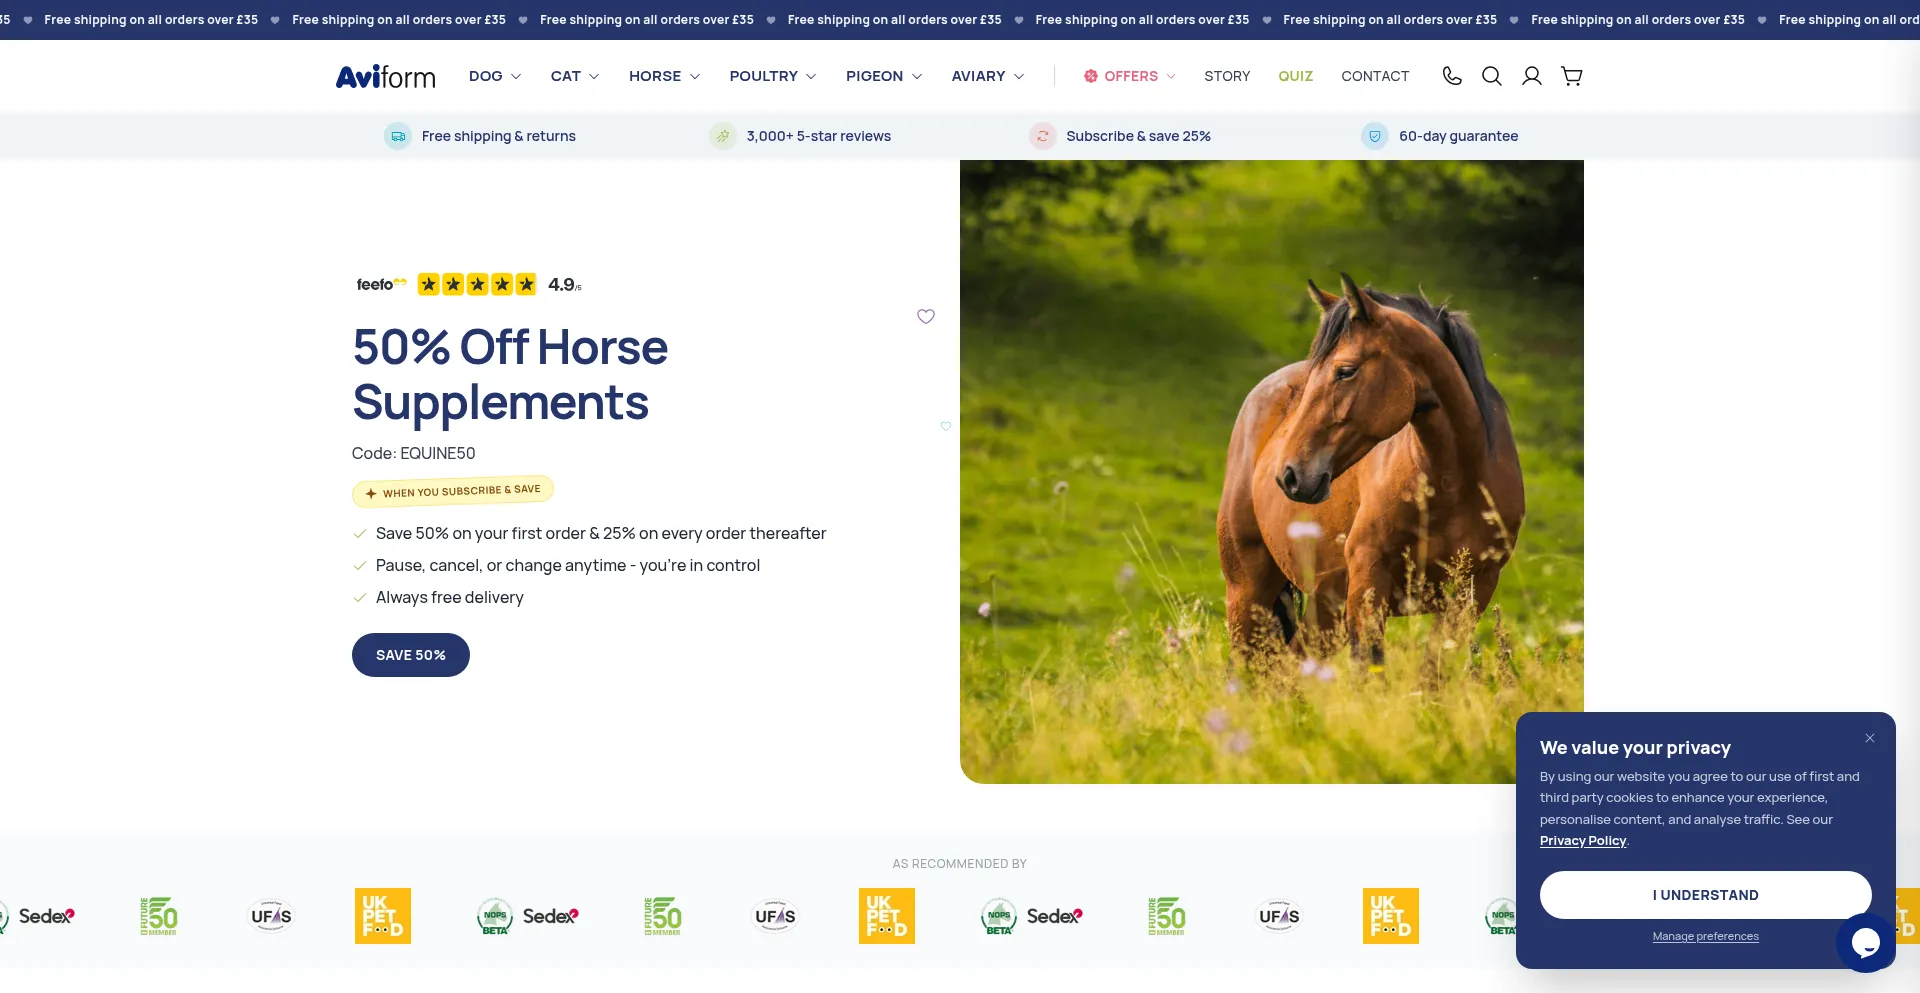The width and height of the screenshot is (1920, 993).
Task: Click the subscribe & save refresh icon
Action: [1043, 136]
